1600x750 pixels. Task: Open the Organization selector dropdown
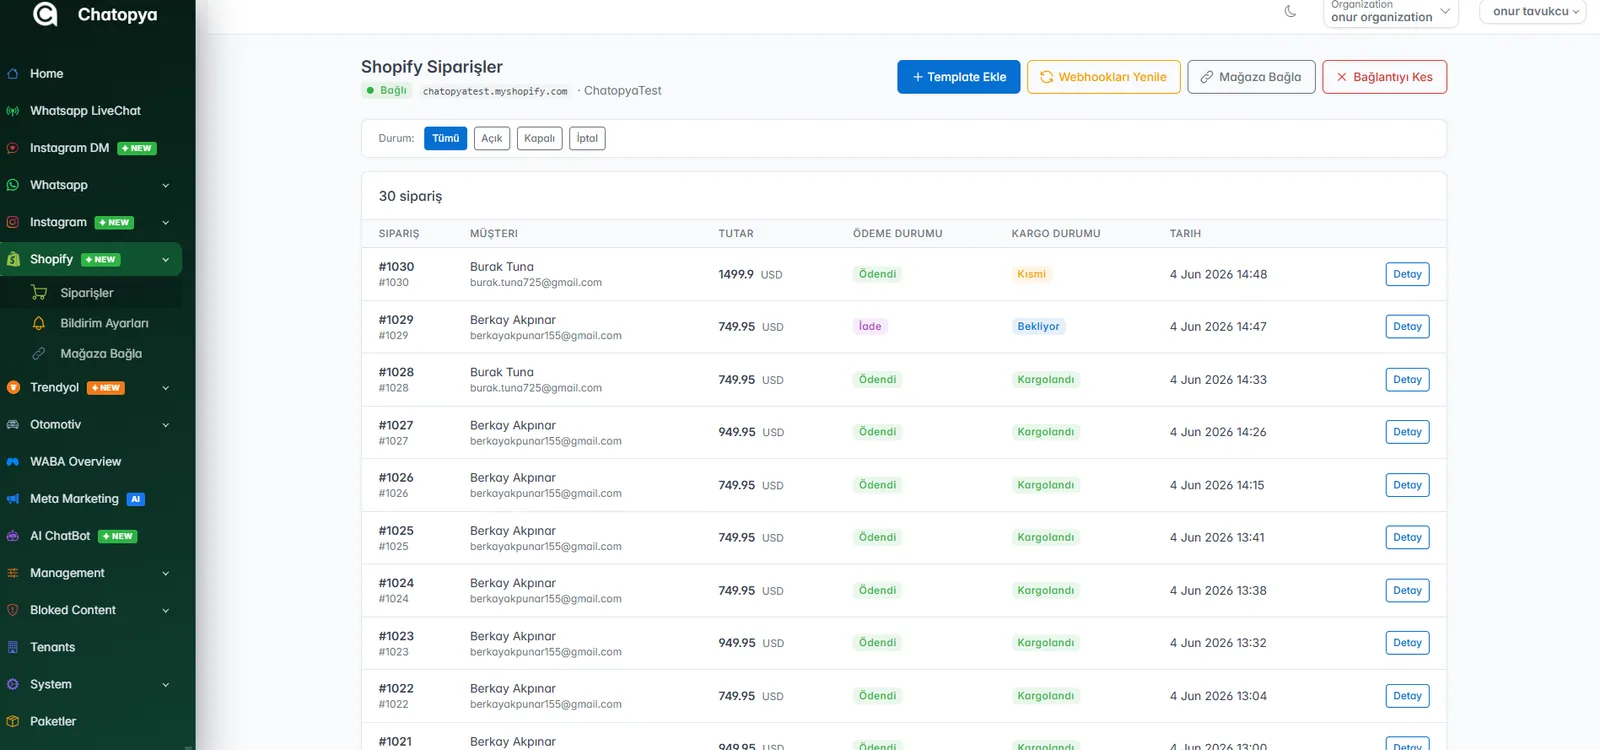pyautogui.click(x=1391, y=12)
